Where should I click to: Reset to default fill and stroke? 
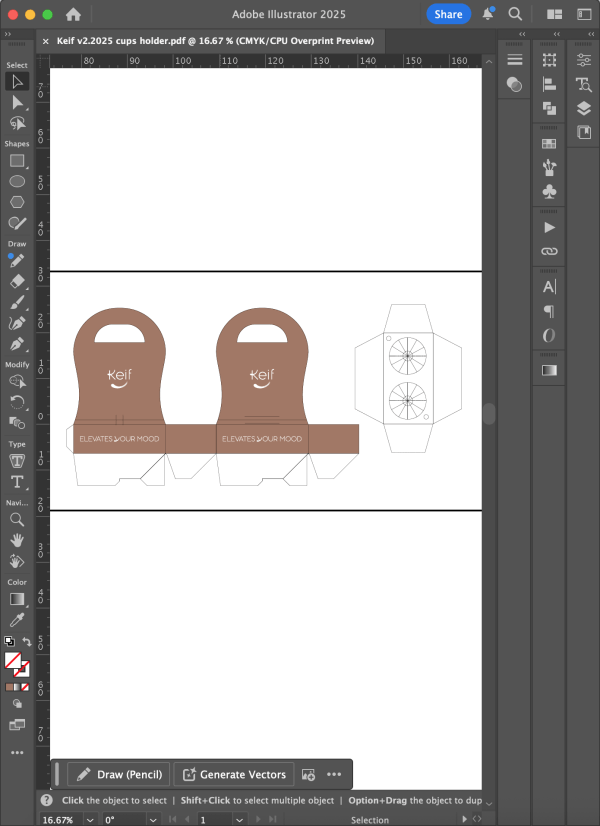(9, 641)
